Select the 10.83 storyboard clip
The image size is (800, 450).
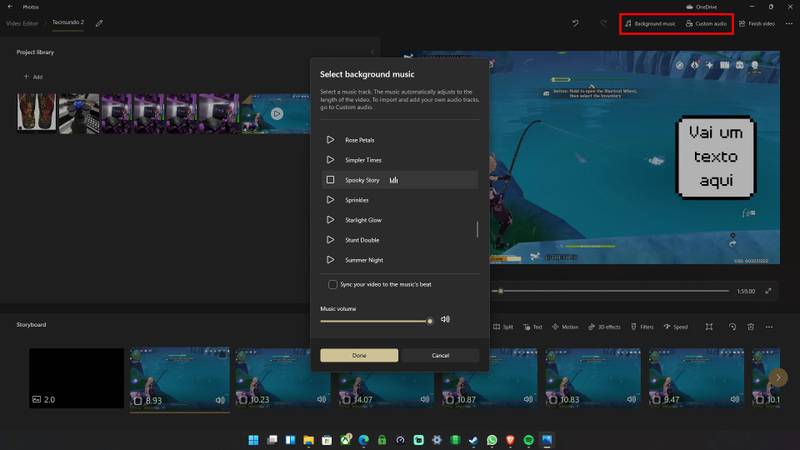point(593,378)
